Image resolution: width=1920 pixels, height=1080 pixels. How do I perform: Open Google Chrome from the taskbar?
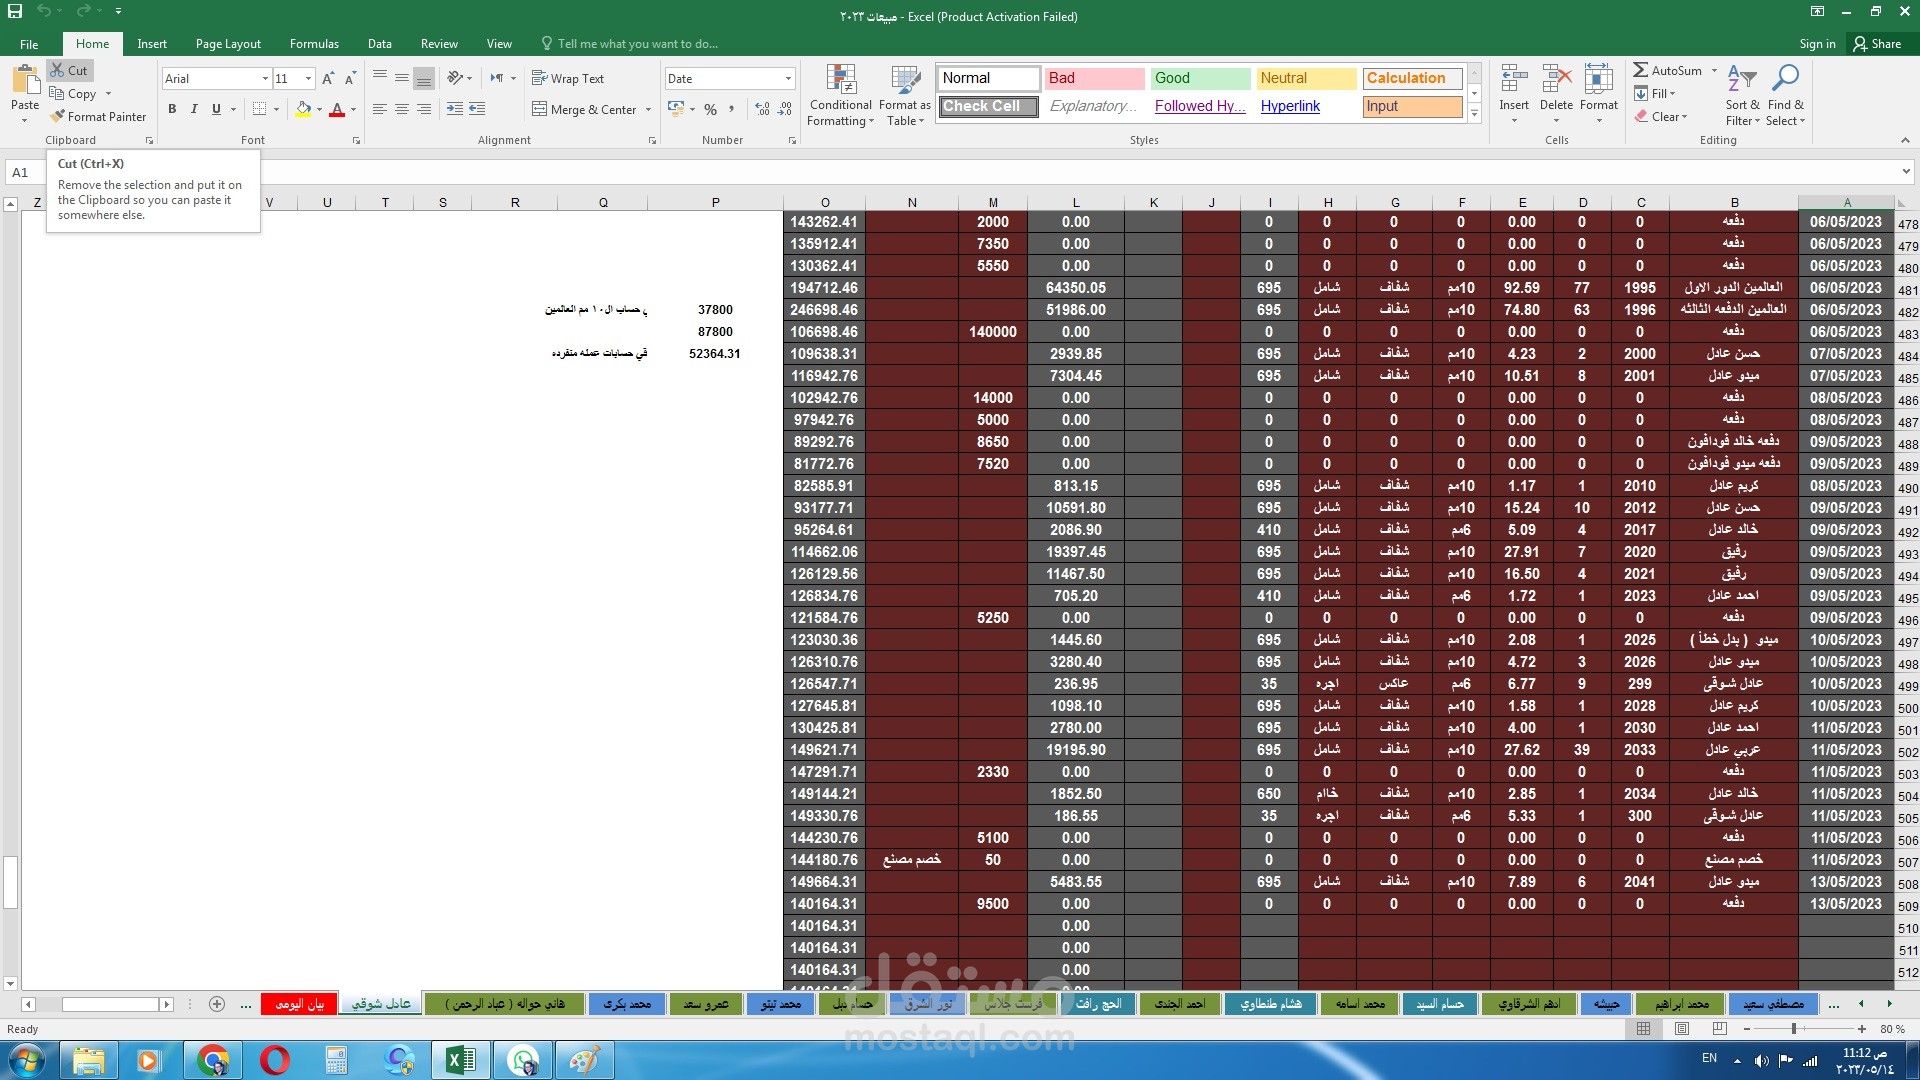(x=213, y=1060)
